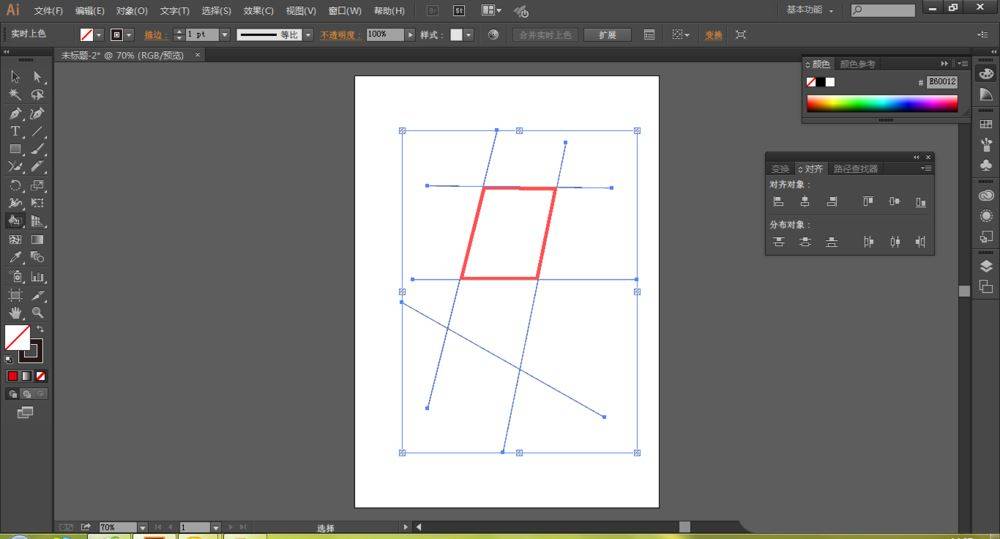Switch to the 路径查找器 tab
1000x539 pixels.
coord(855,169)
